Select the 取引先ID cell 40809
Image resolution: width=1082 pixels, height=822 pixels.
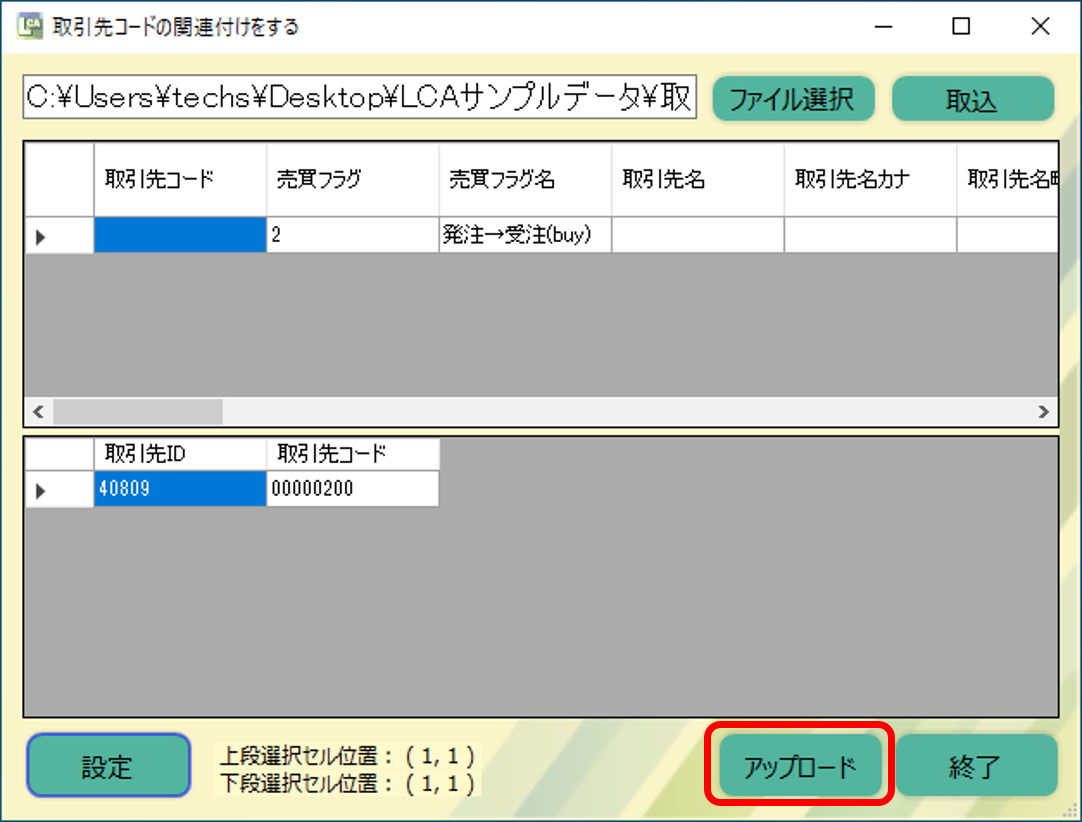180,489
